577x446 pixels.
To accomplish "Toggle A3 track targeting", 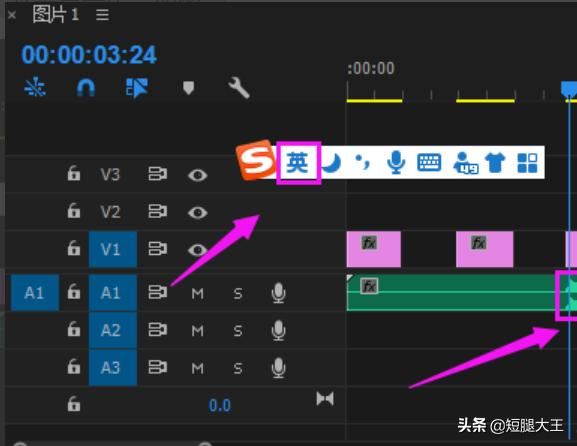I will [113, 368].
